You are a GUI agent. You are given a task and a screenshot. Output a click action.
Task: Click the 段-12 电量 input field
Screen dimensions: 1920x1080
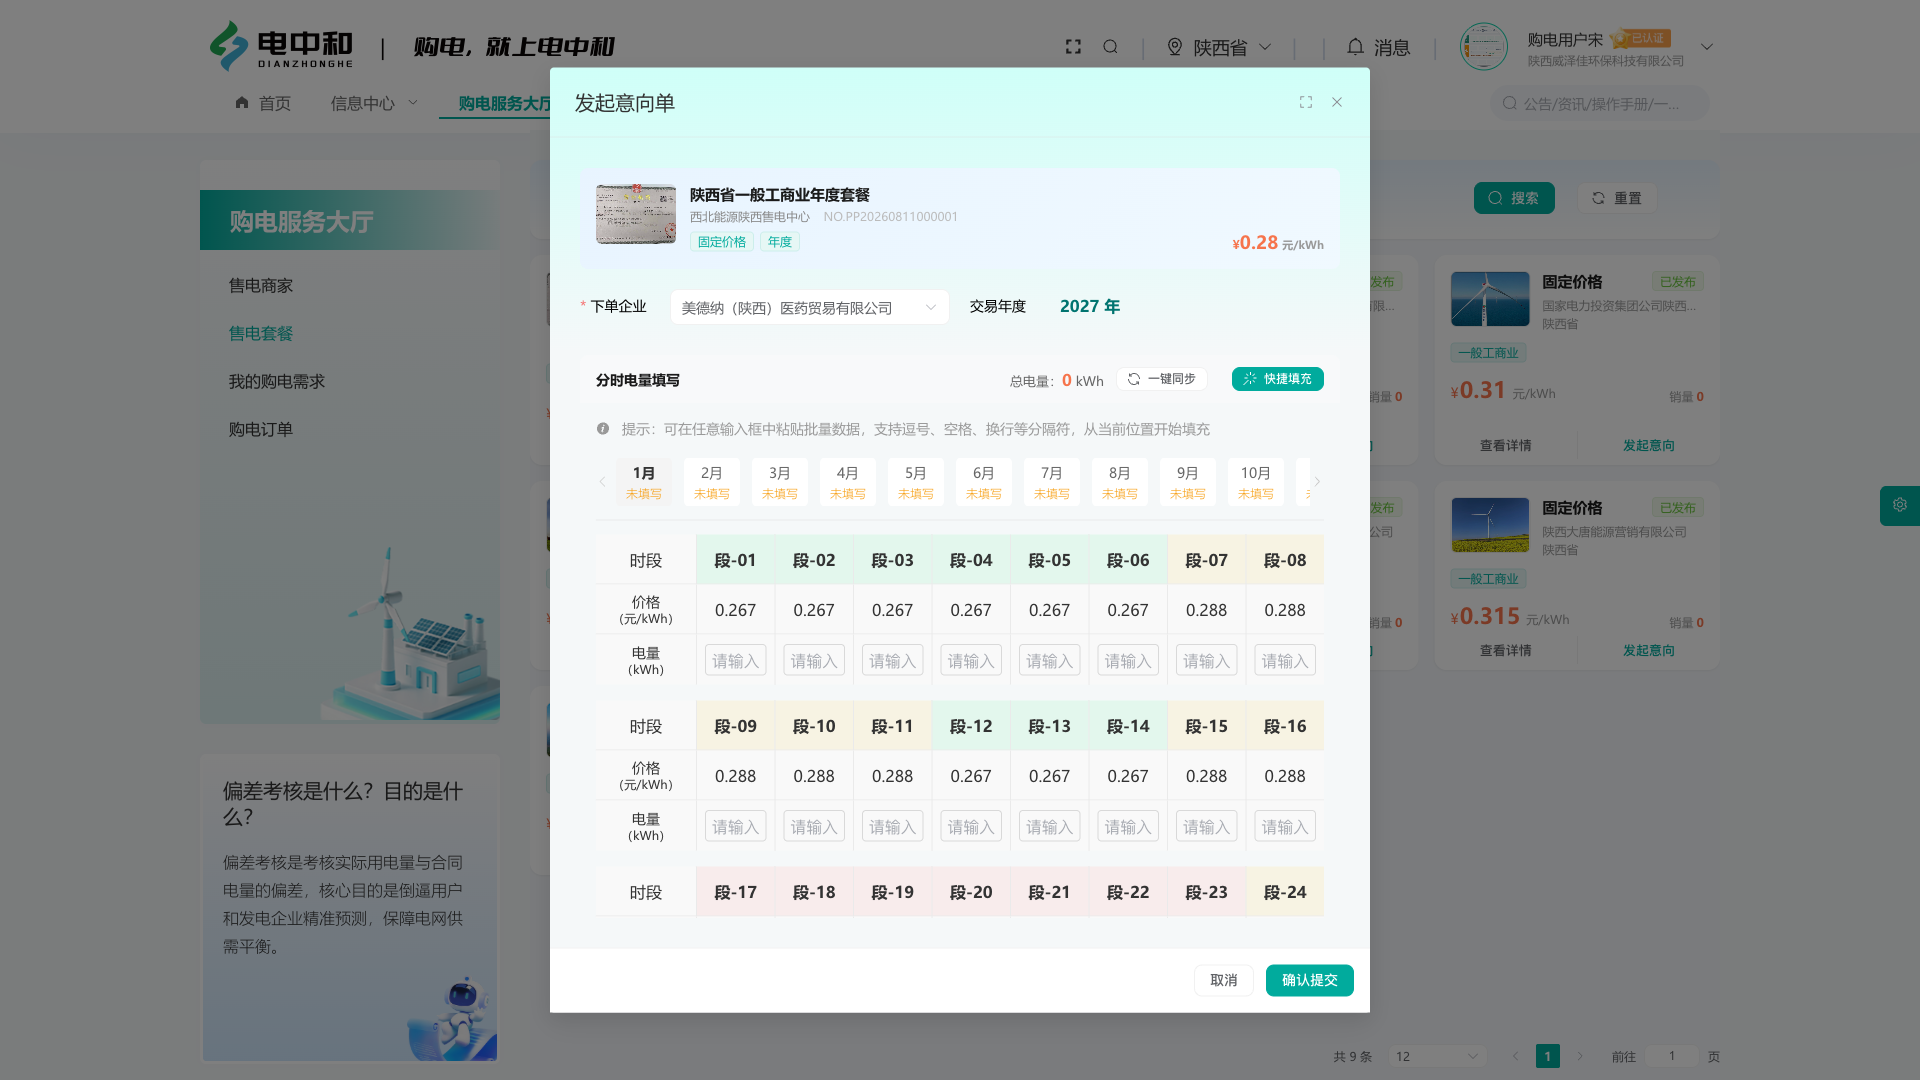971,826
